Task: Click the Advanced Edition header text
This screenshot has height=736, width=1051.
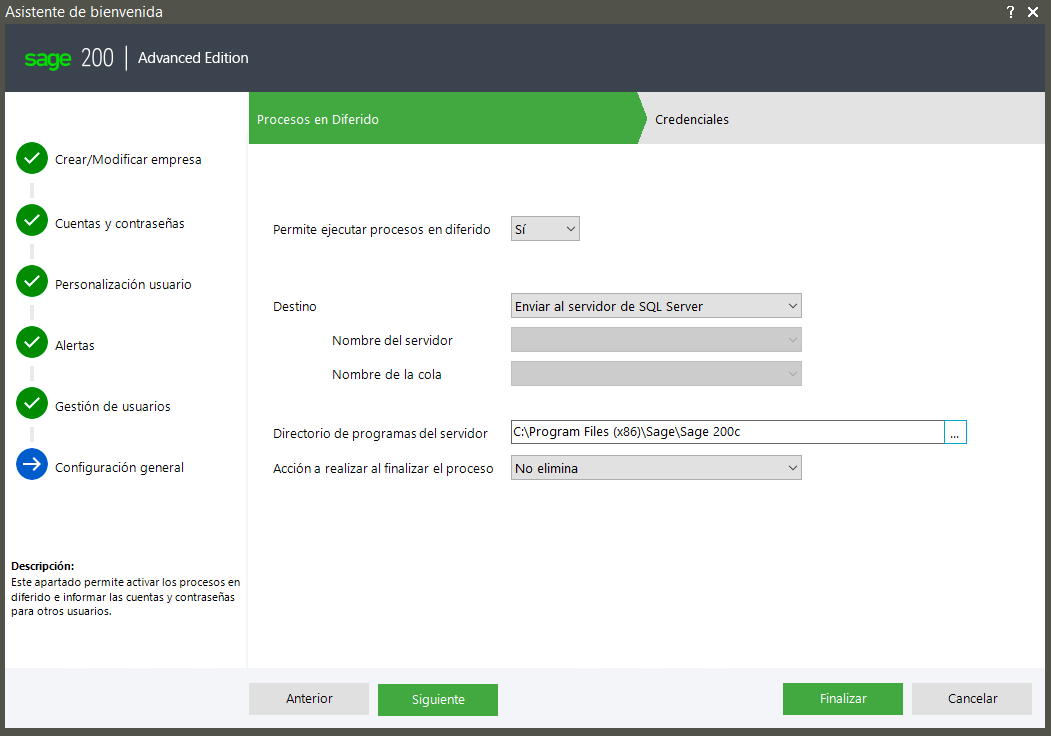Action: (193, 58)
